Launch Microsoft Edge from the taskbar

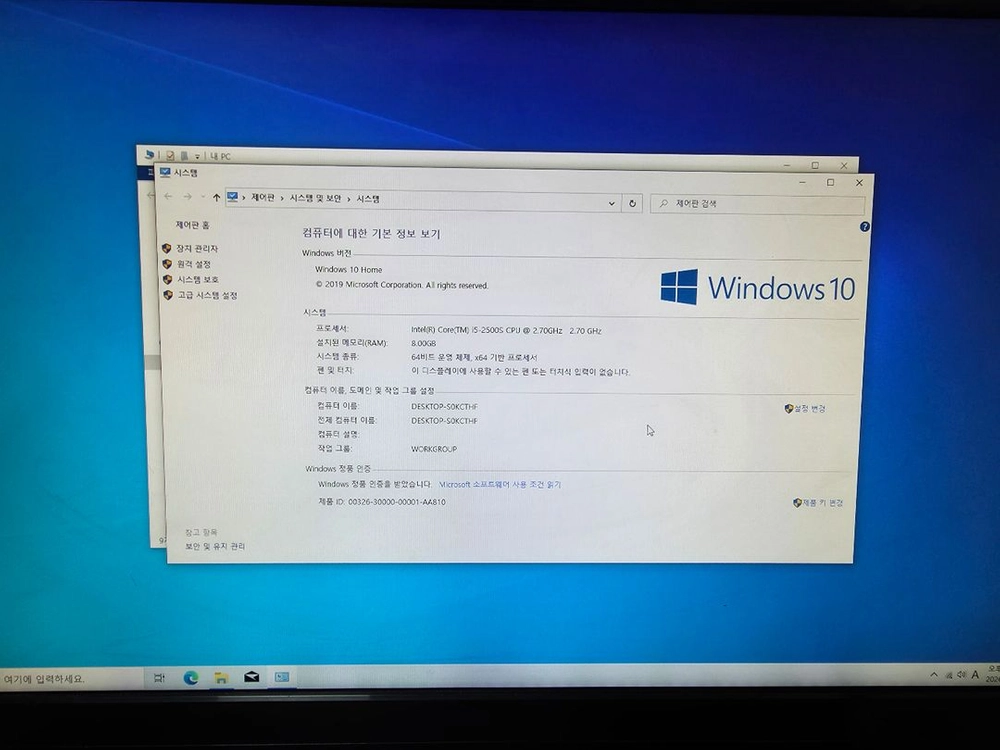(191, 678)
